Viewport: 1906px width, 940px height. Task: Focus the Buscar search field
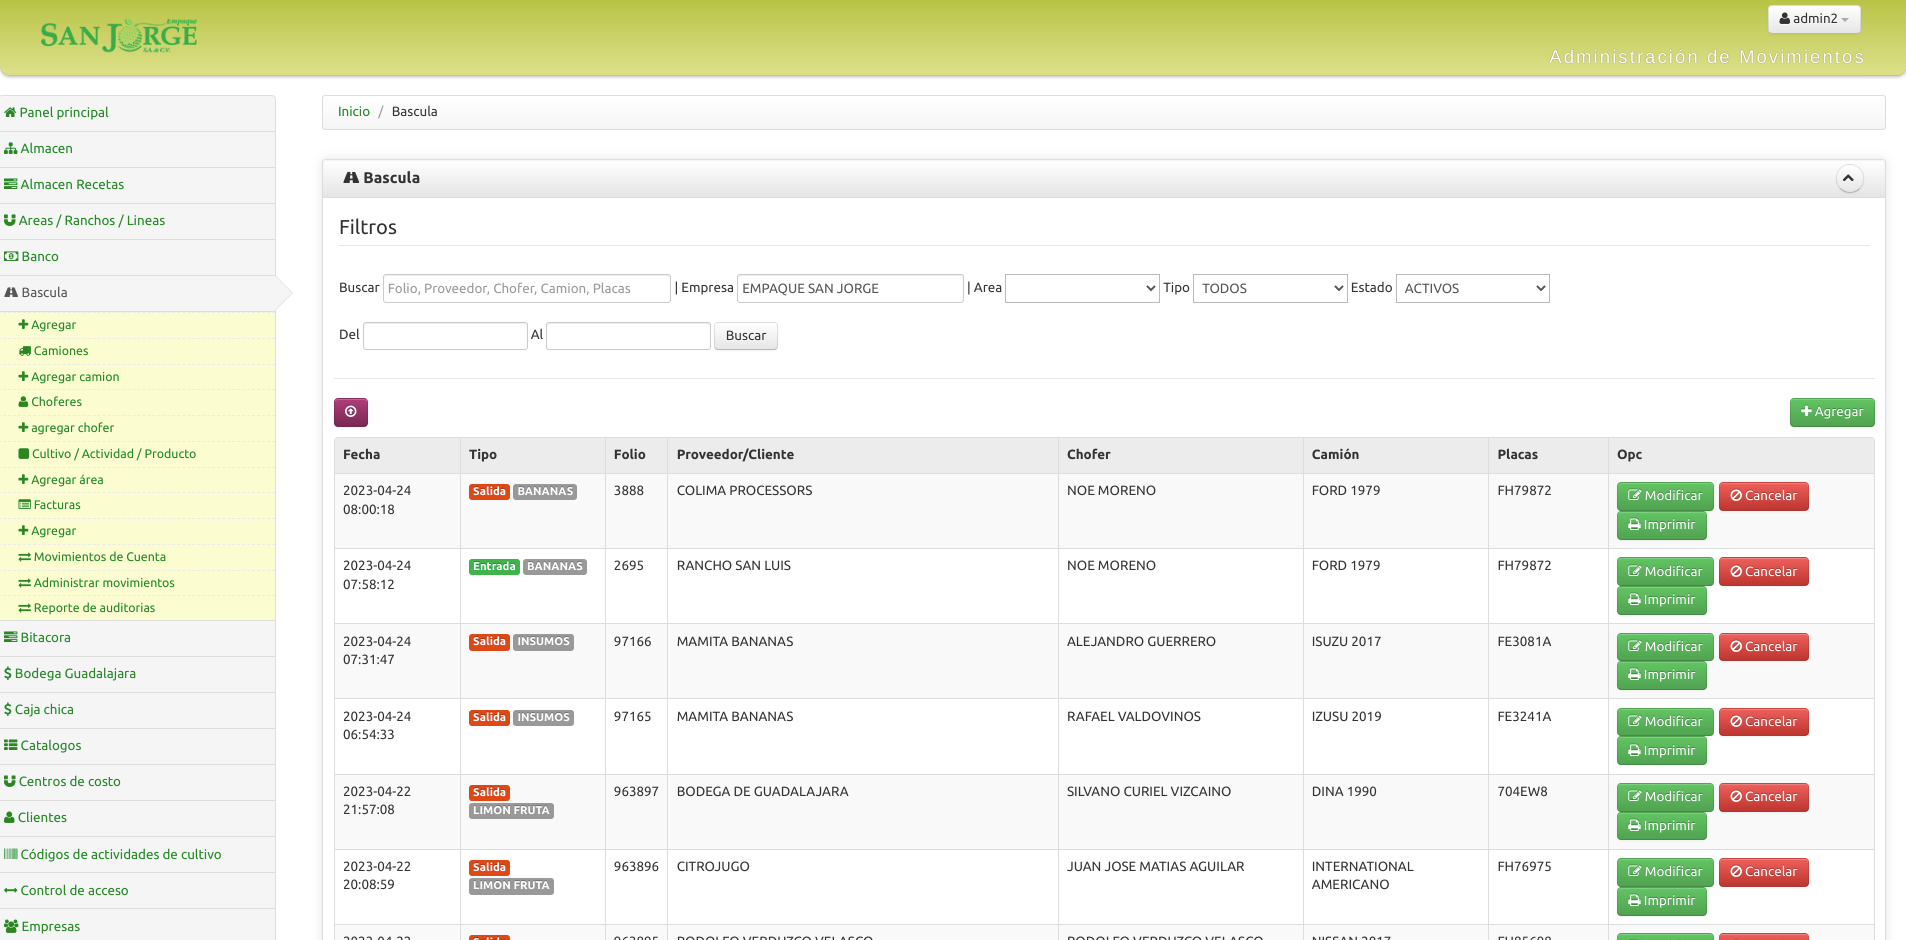[527, 289]
